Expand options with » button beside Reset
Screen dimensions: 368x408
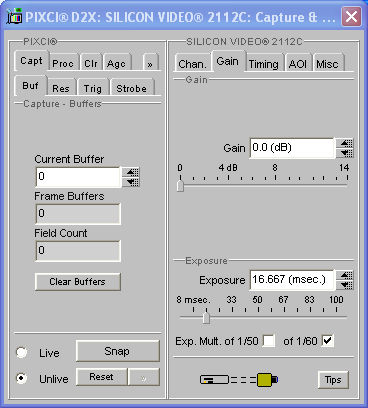pos(144,377)
